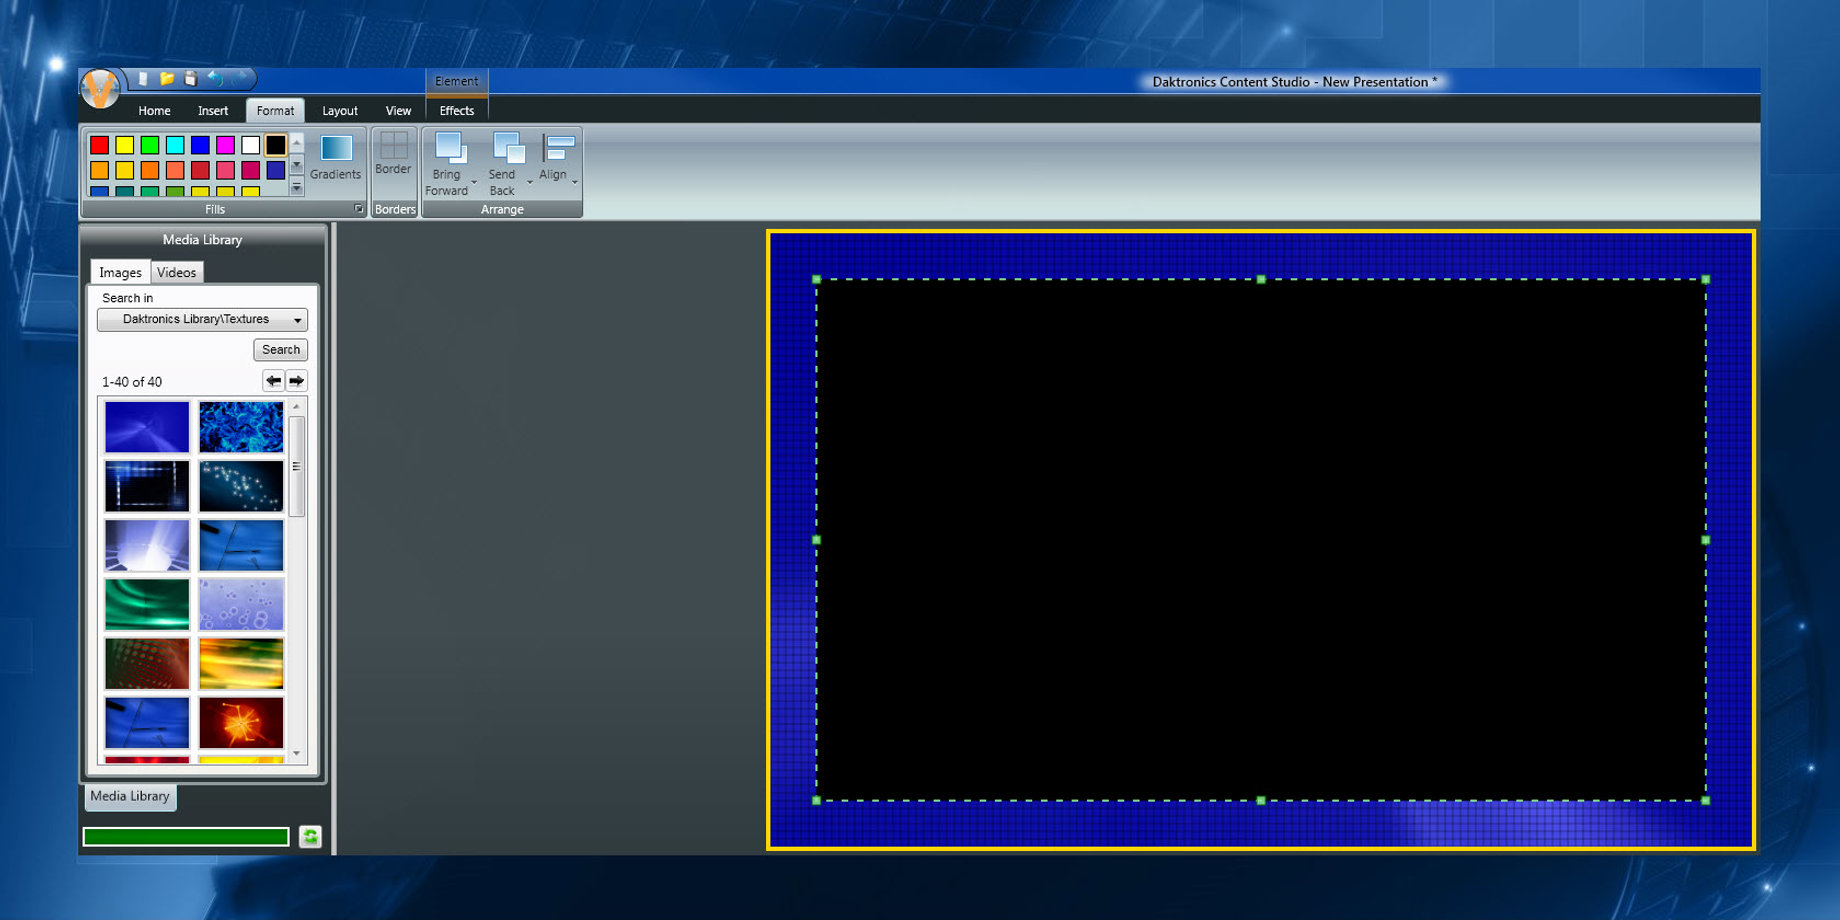Open the Daktronics application menu orb

pyautogui.click(x=100, y=89)
